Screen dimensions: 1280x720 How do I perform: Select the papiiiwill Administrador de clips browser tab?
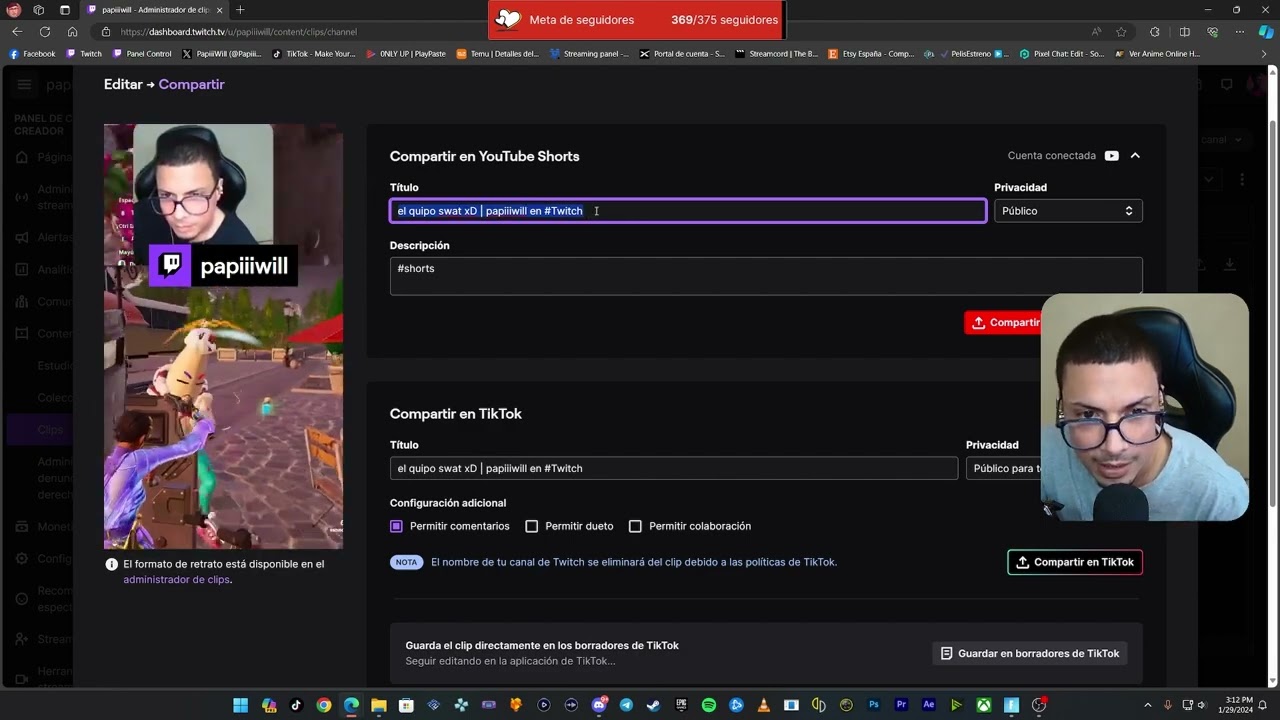pos(155,10)
